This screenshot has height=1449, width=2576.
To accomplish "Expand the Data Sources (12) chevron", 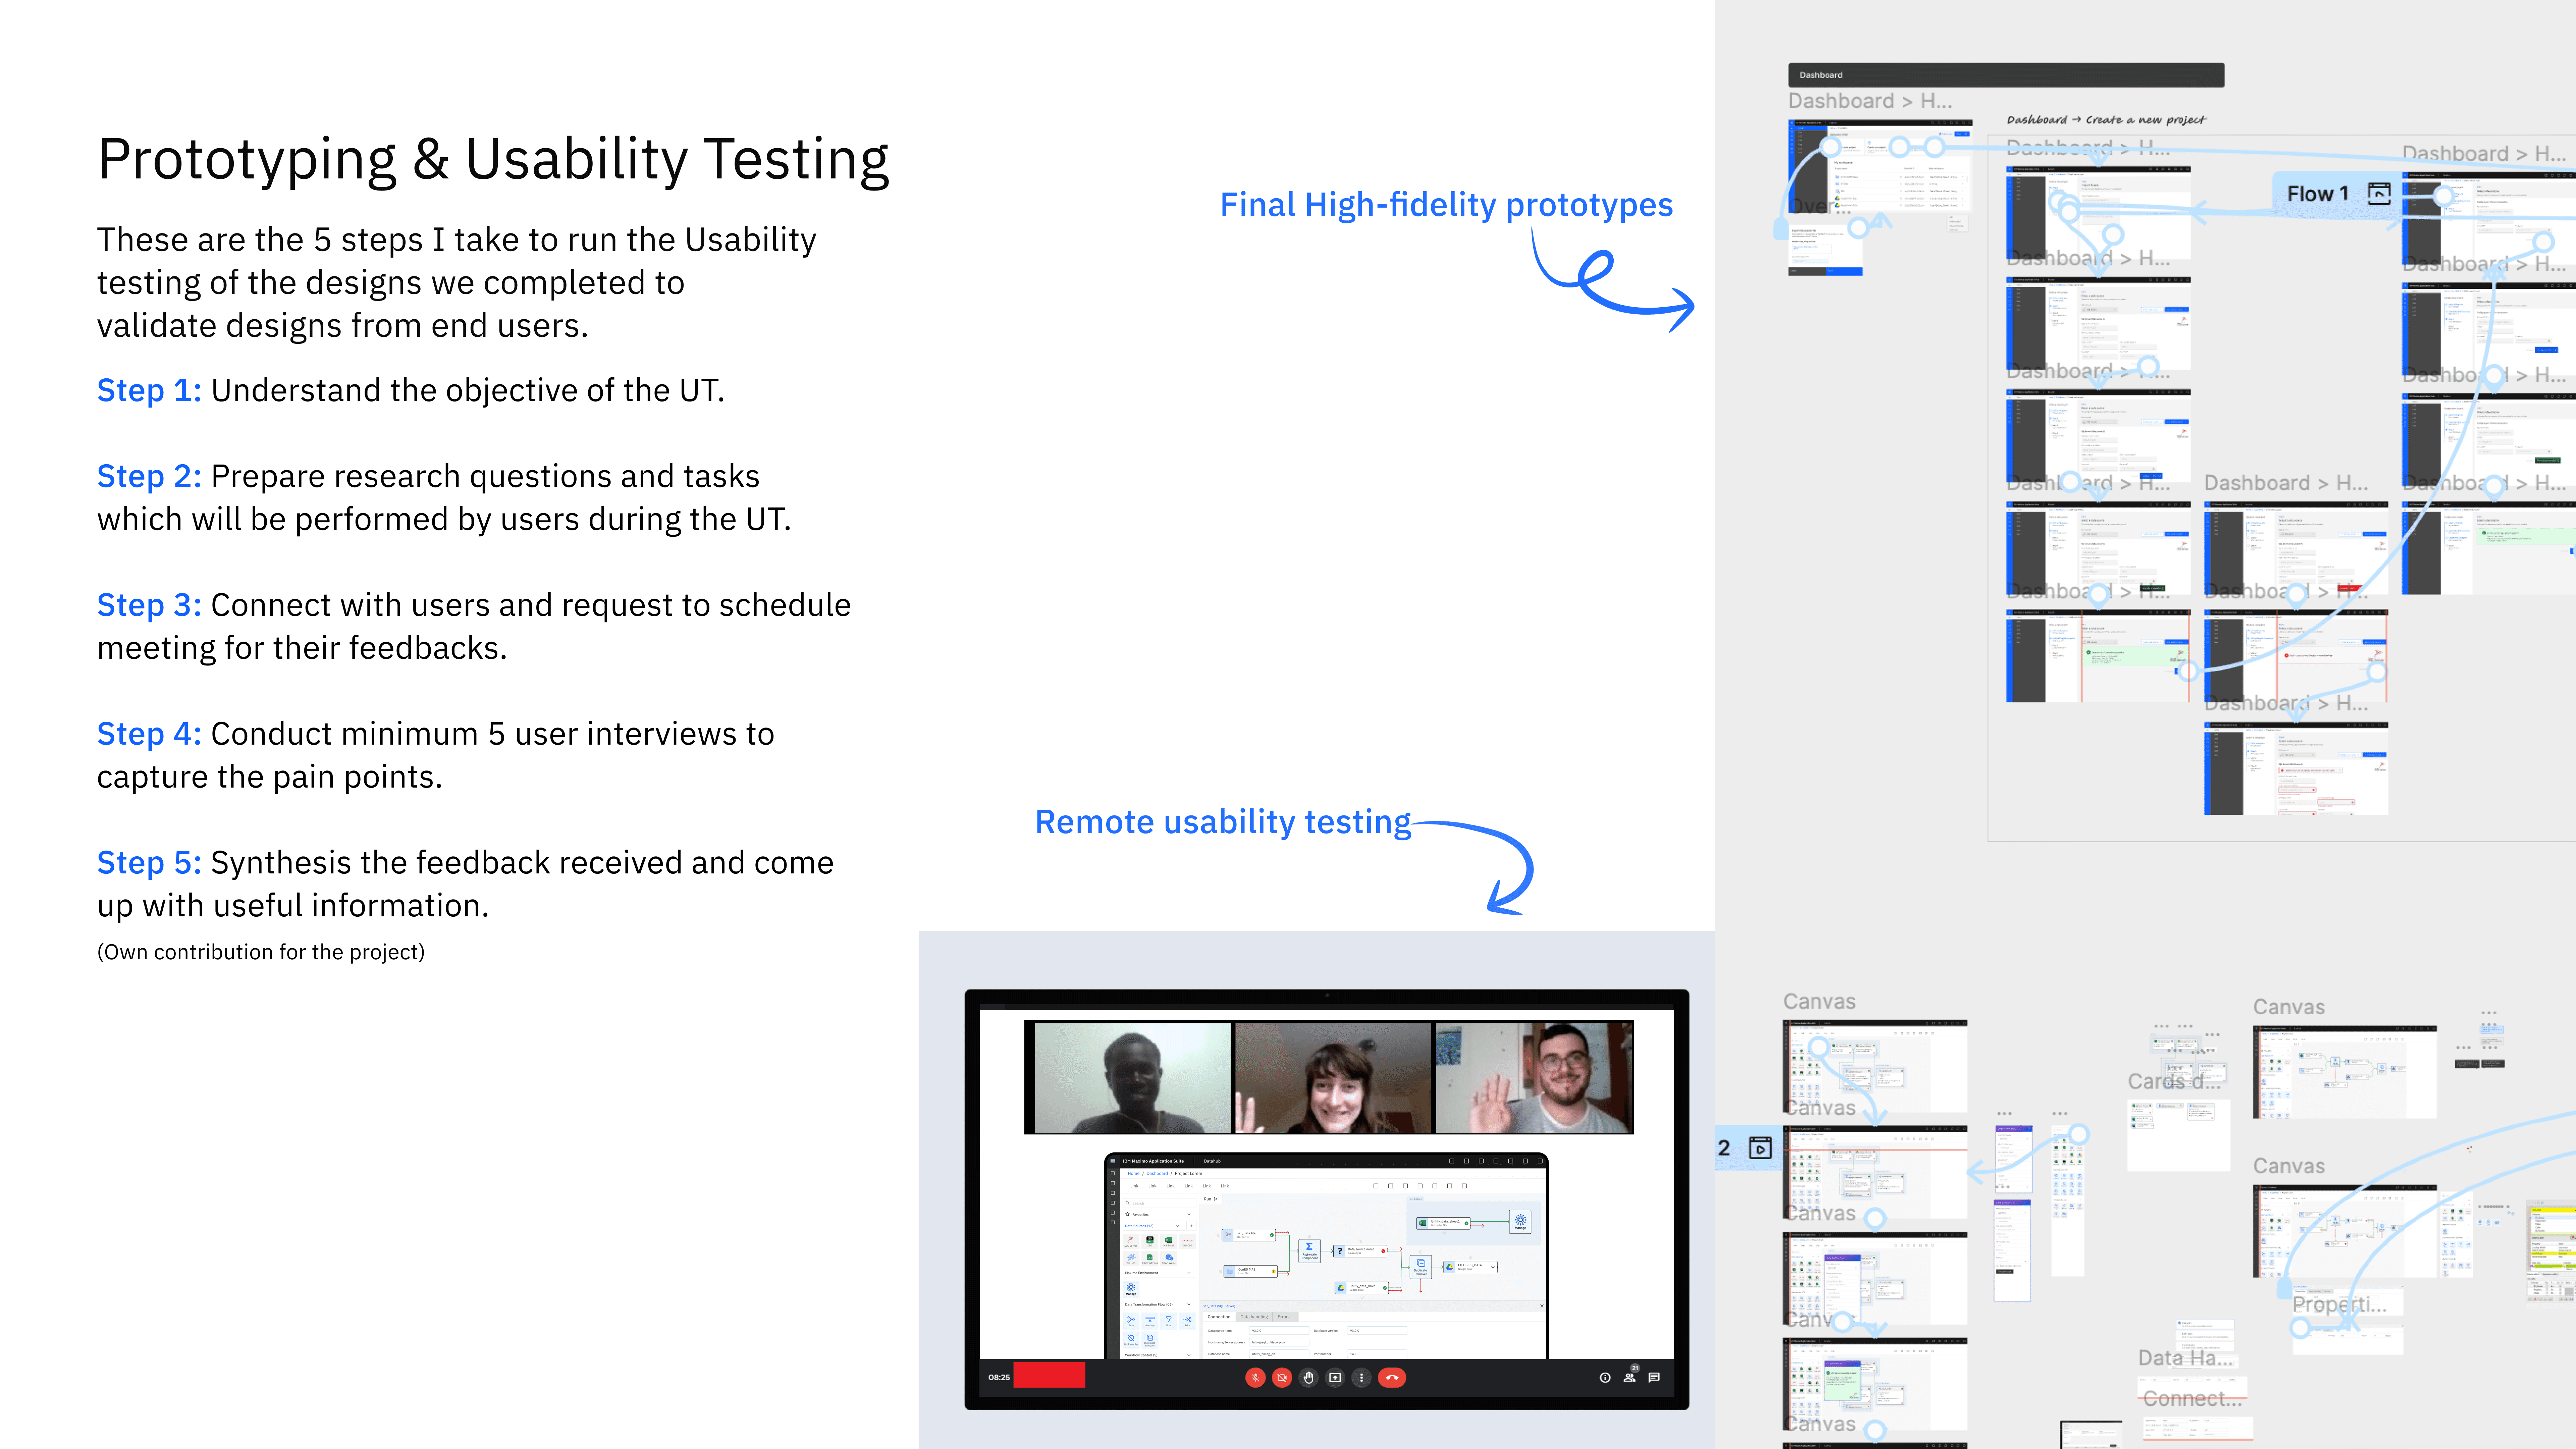I will pos(1177,1226).
